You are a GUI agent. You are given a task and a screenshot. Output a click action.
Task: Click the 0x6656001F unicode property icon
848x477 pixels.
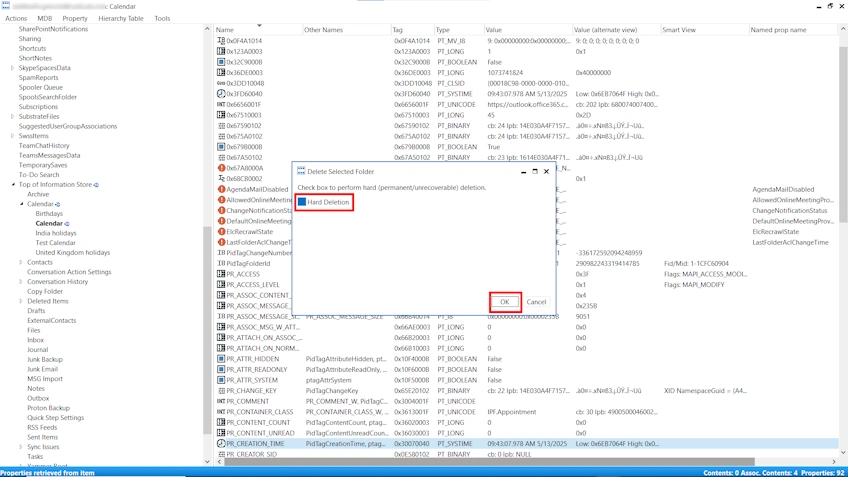[221, 104]
